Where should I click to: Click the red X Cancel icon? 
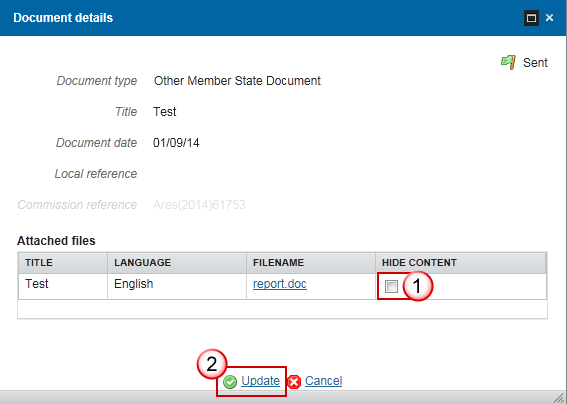coord(294,382)
